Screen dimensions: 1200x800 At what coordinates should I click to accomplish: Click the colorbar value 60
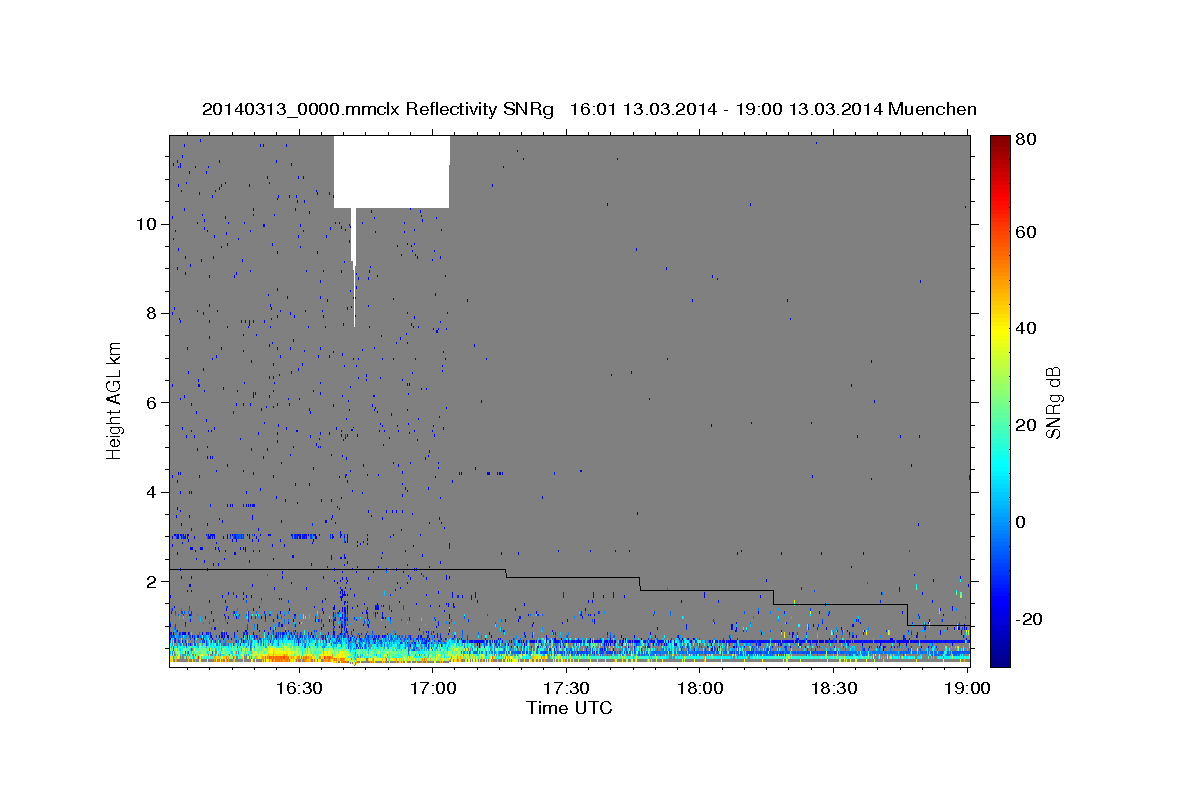(1028, 232)
